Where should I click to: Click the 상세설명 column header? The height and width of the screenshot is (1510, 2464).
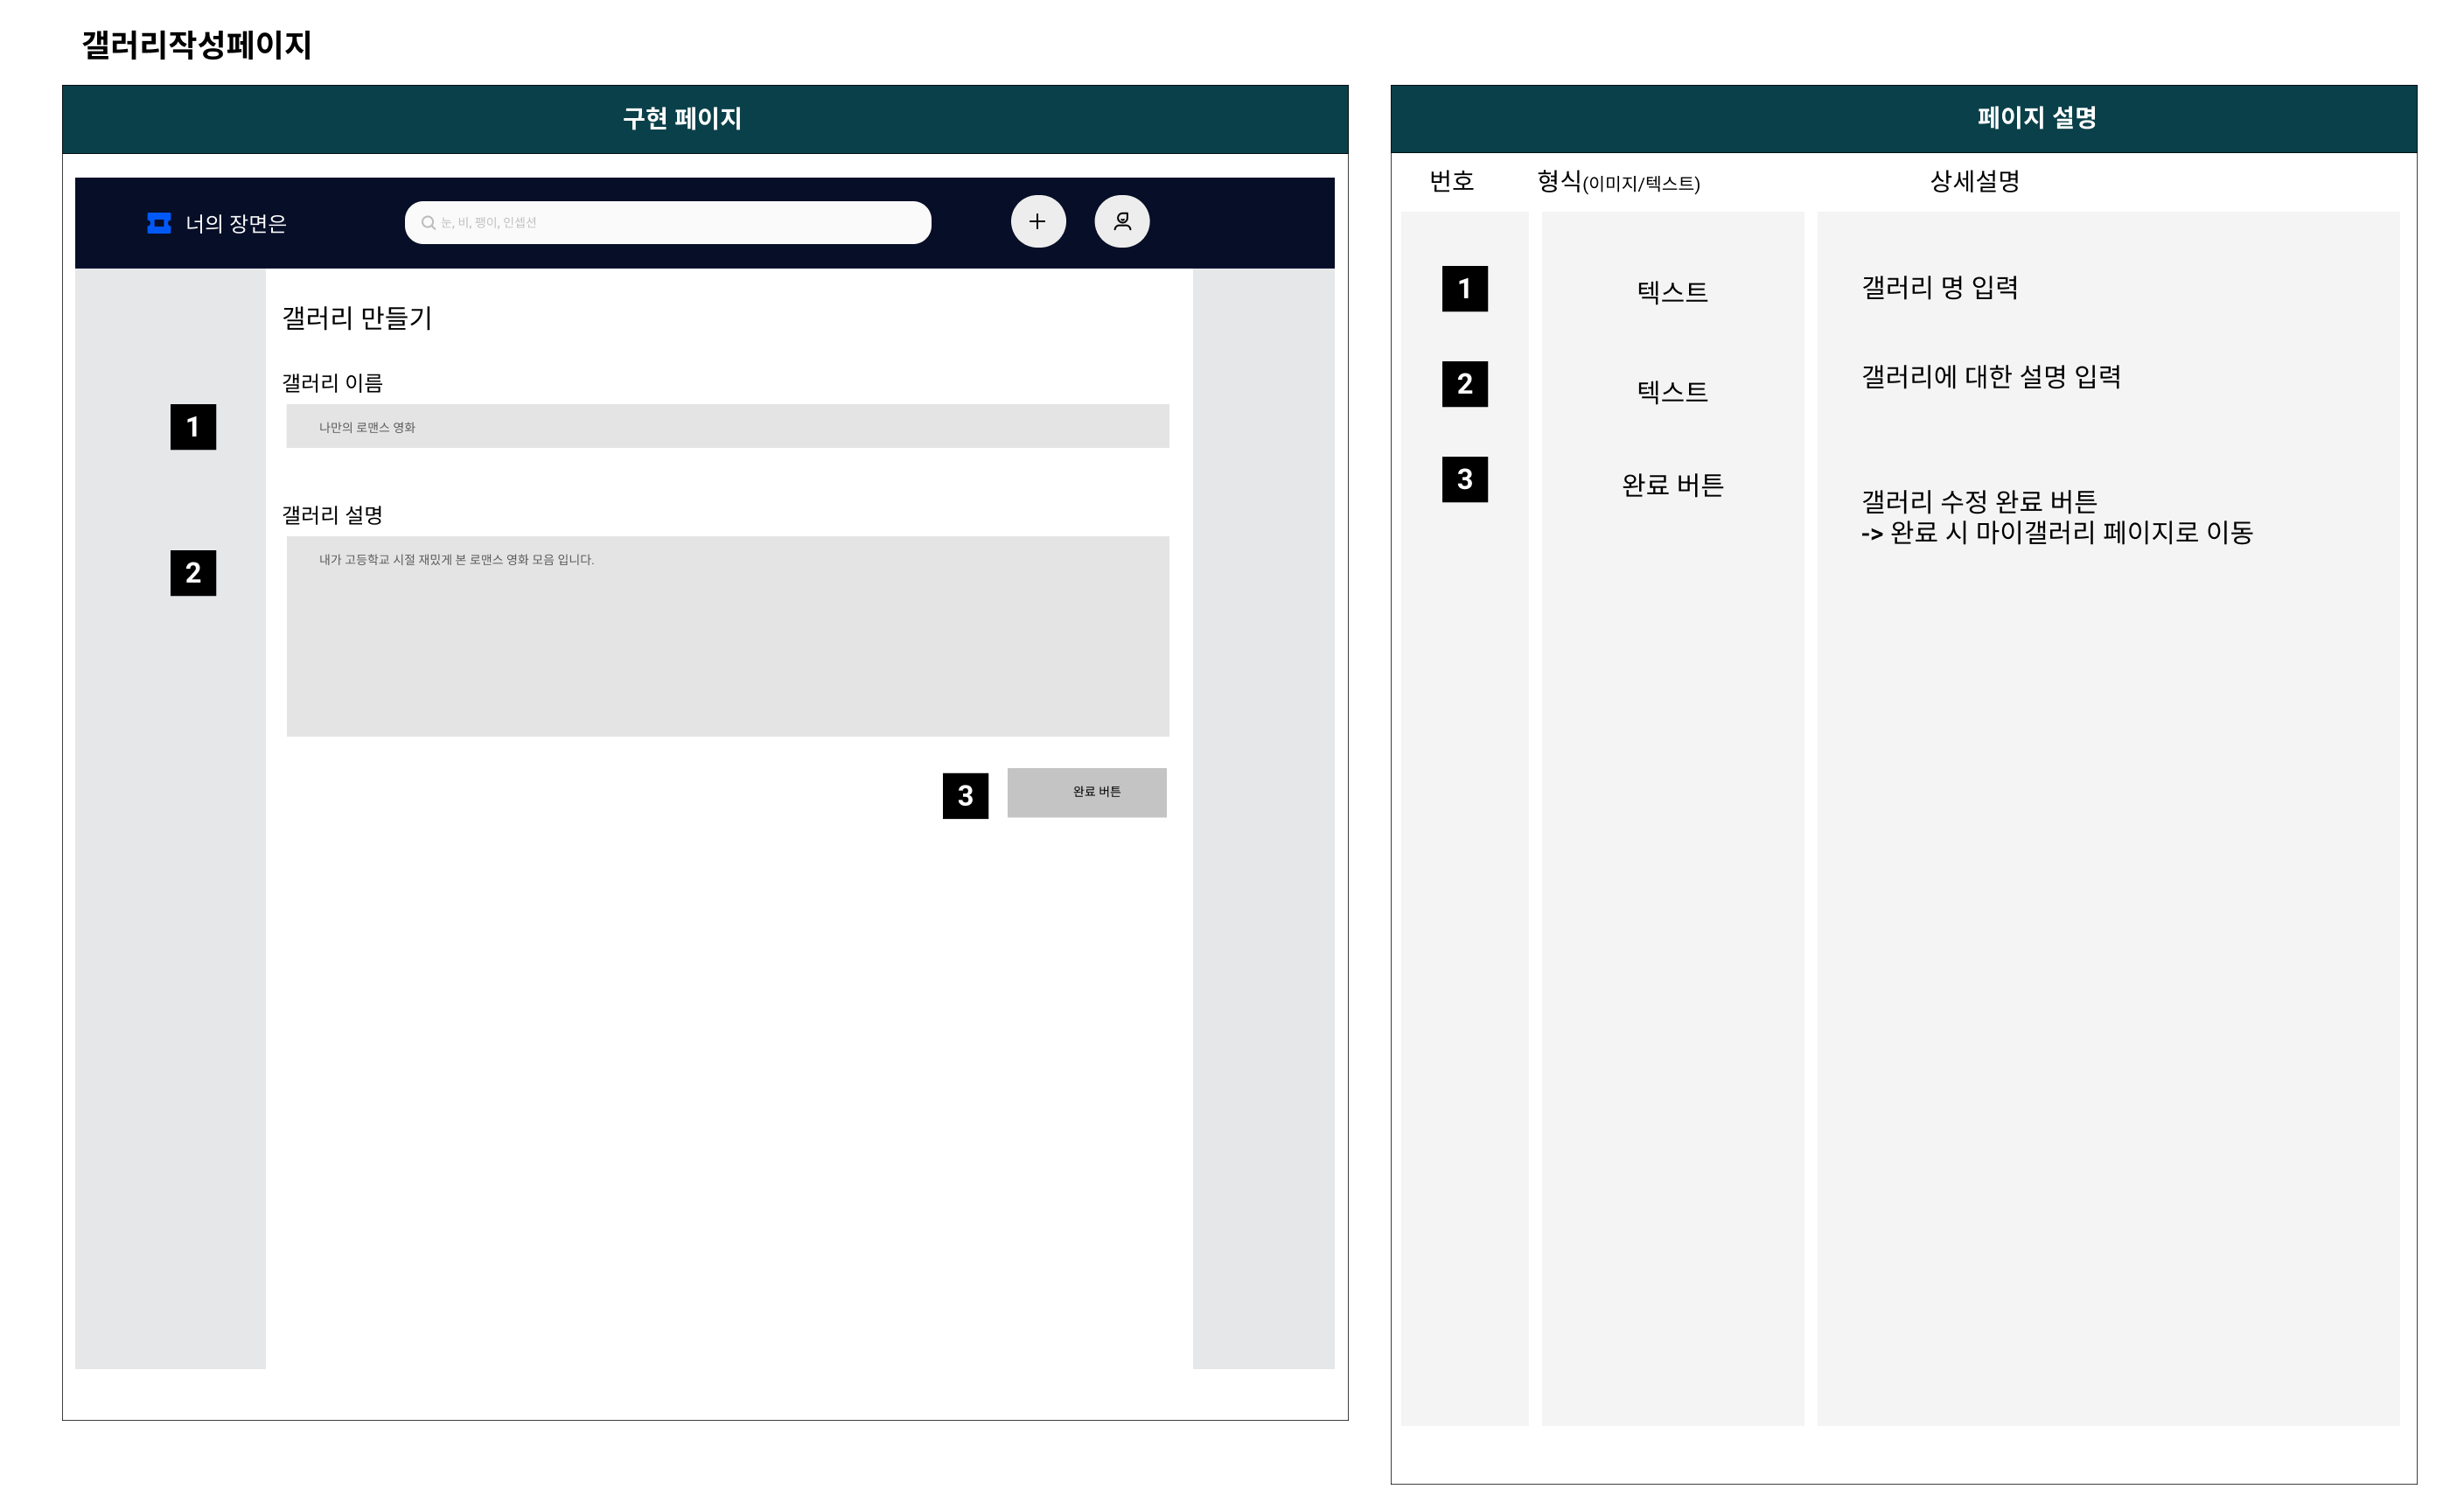pos(1973,182)
